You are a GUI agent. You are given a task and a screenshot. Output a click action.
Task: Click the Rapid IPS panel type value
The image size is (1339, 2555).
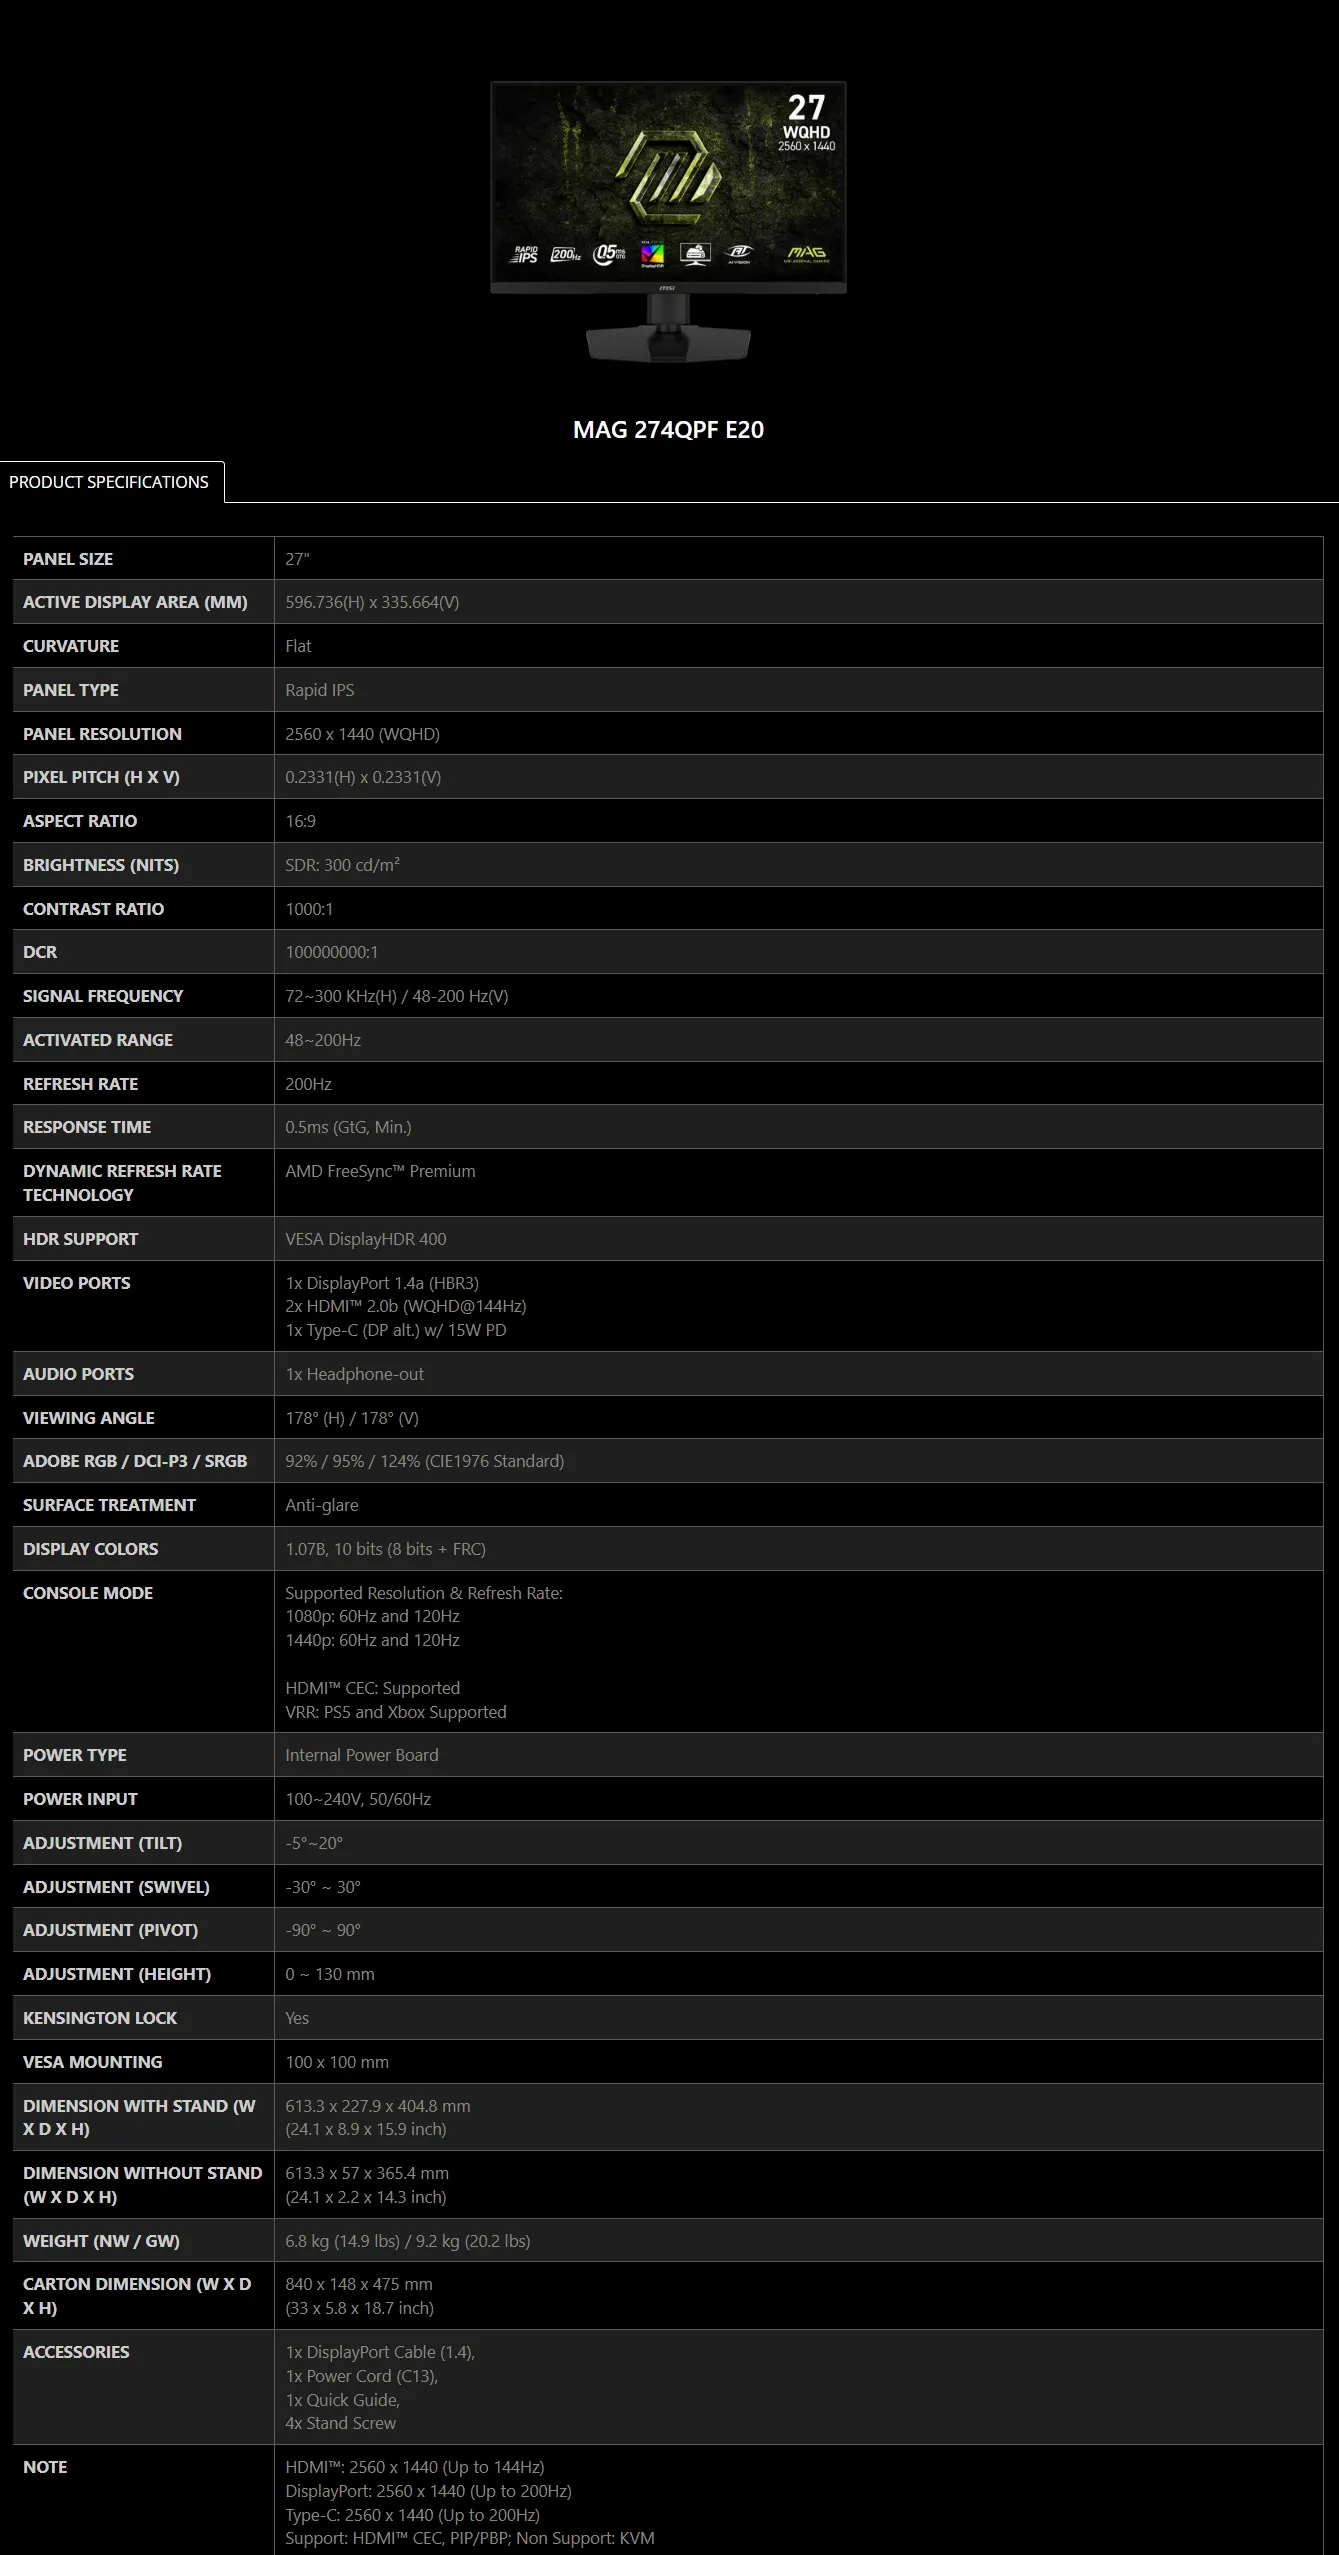pos(320,690)
